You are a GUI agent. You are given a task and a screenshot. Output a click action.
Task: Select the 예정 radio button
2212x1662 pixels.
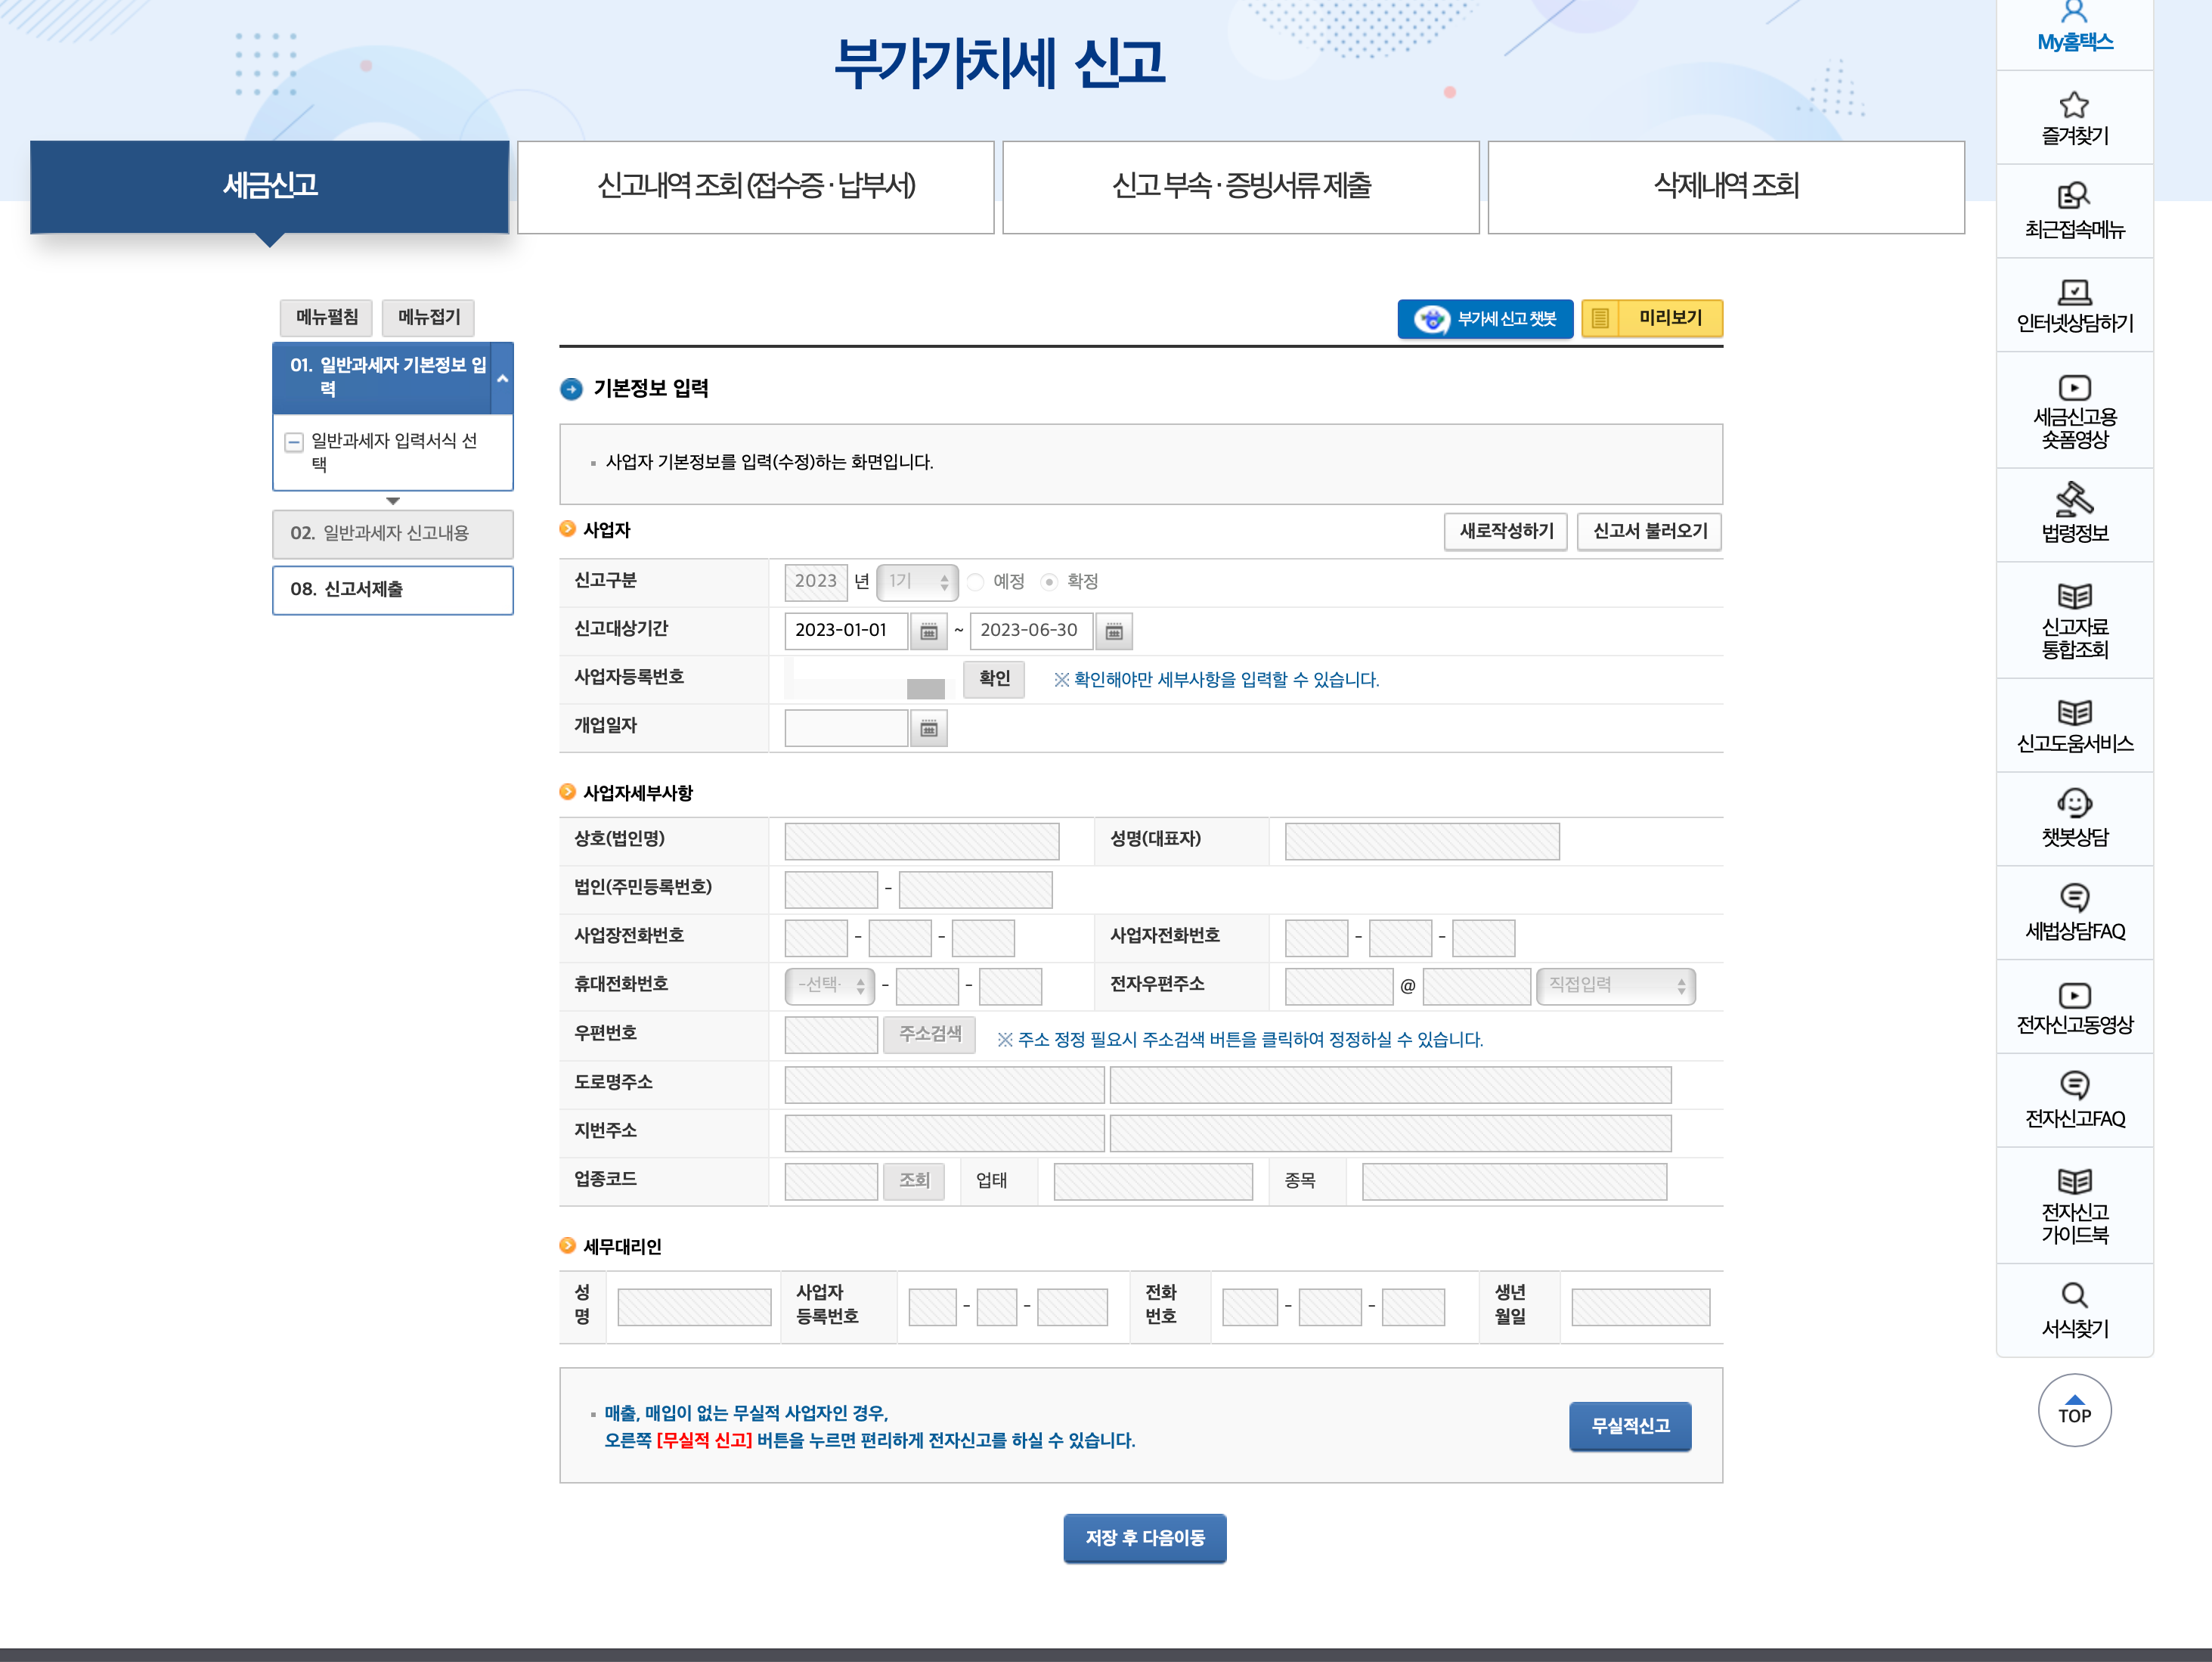click(x=976, y=582)
